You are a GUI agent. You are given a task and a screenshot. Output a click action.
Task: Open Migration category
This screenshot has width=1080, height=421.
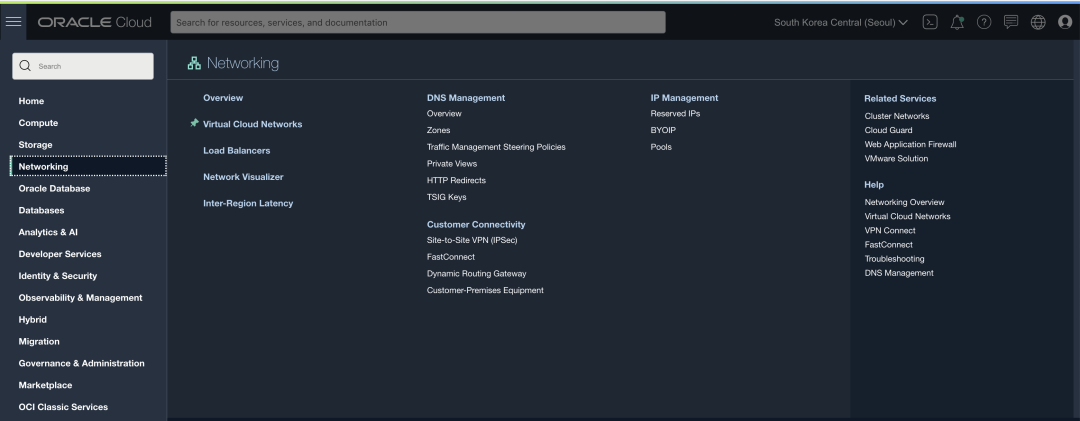tap(39, 341)
